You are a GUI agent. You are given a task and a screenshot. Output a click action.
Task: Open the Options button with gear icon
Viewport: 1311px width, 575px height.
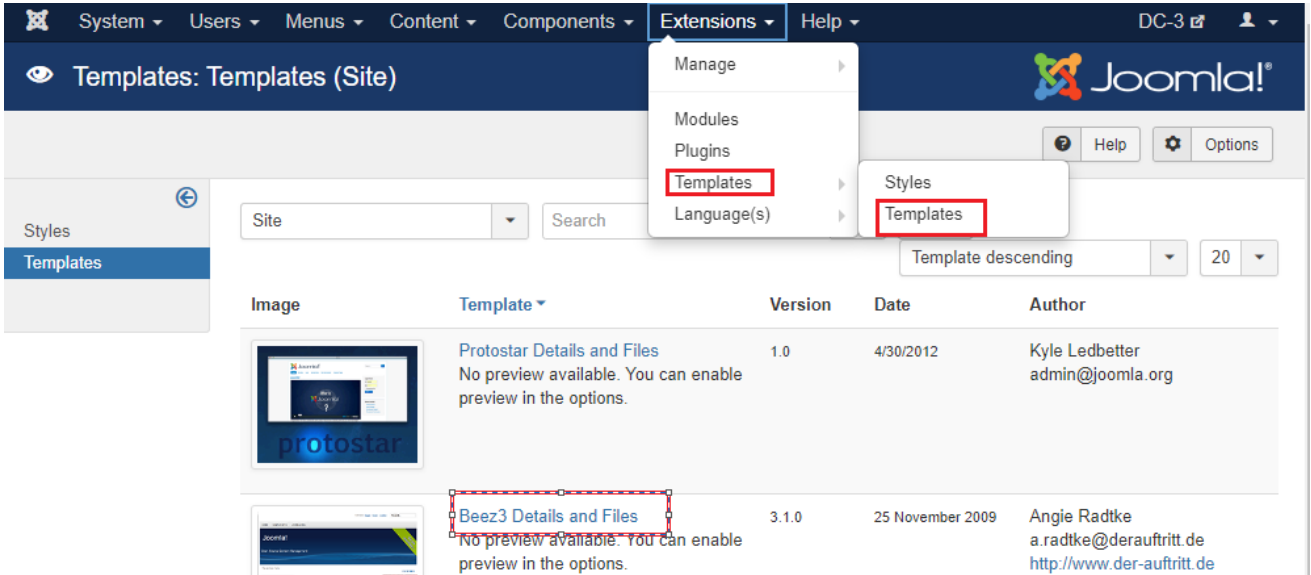[x=1213, y=144]
